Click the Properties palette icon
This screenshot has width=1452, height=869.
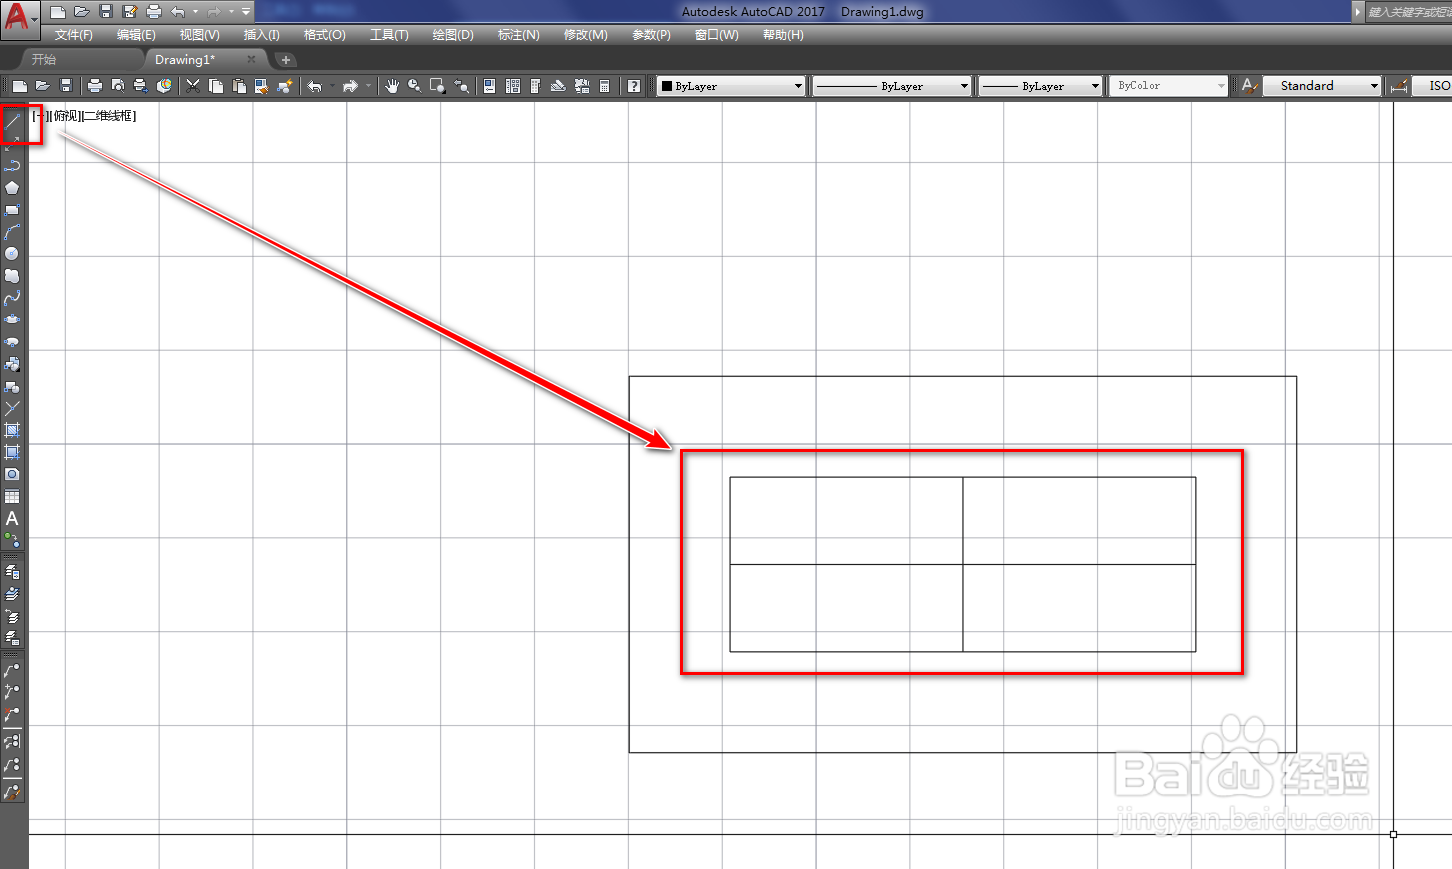489,86
